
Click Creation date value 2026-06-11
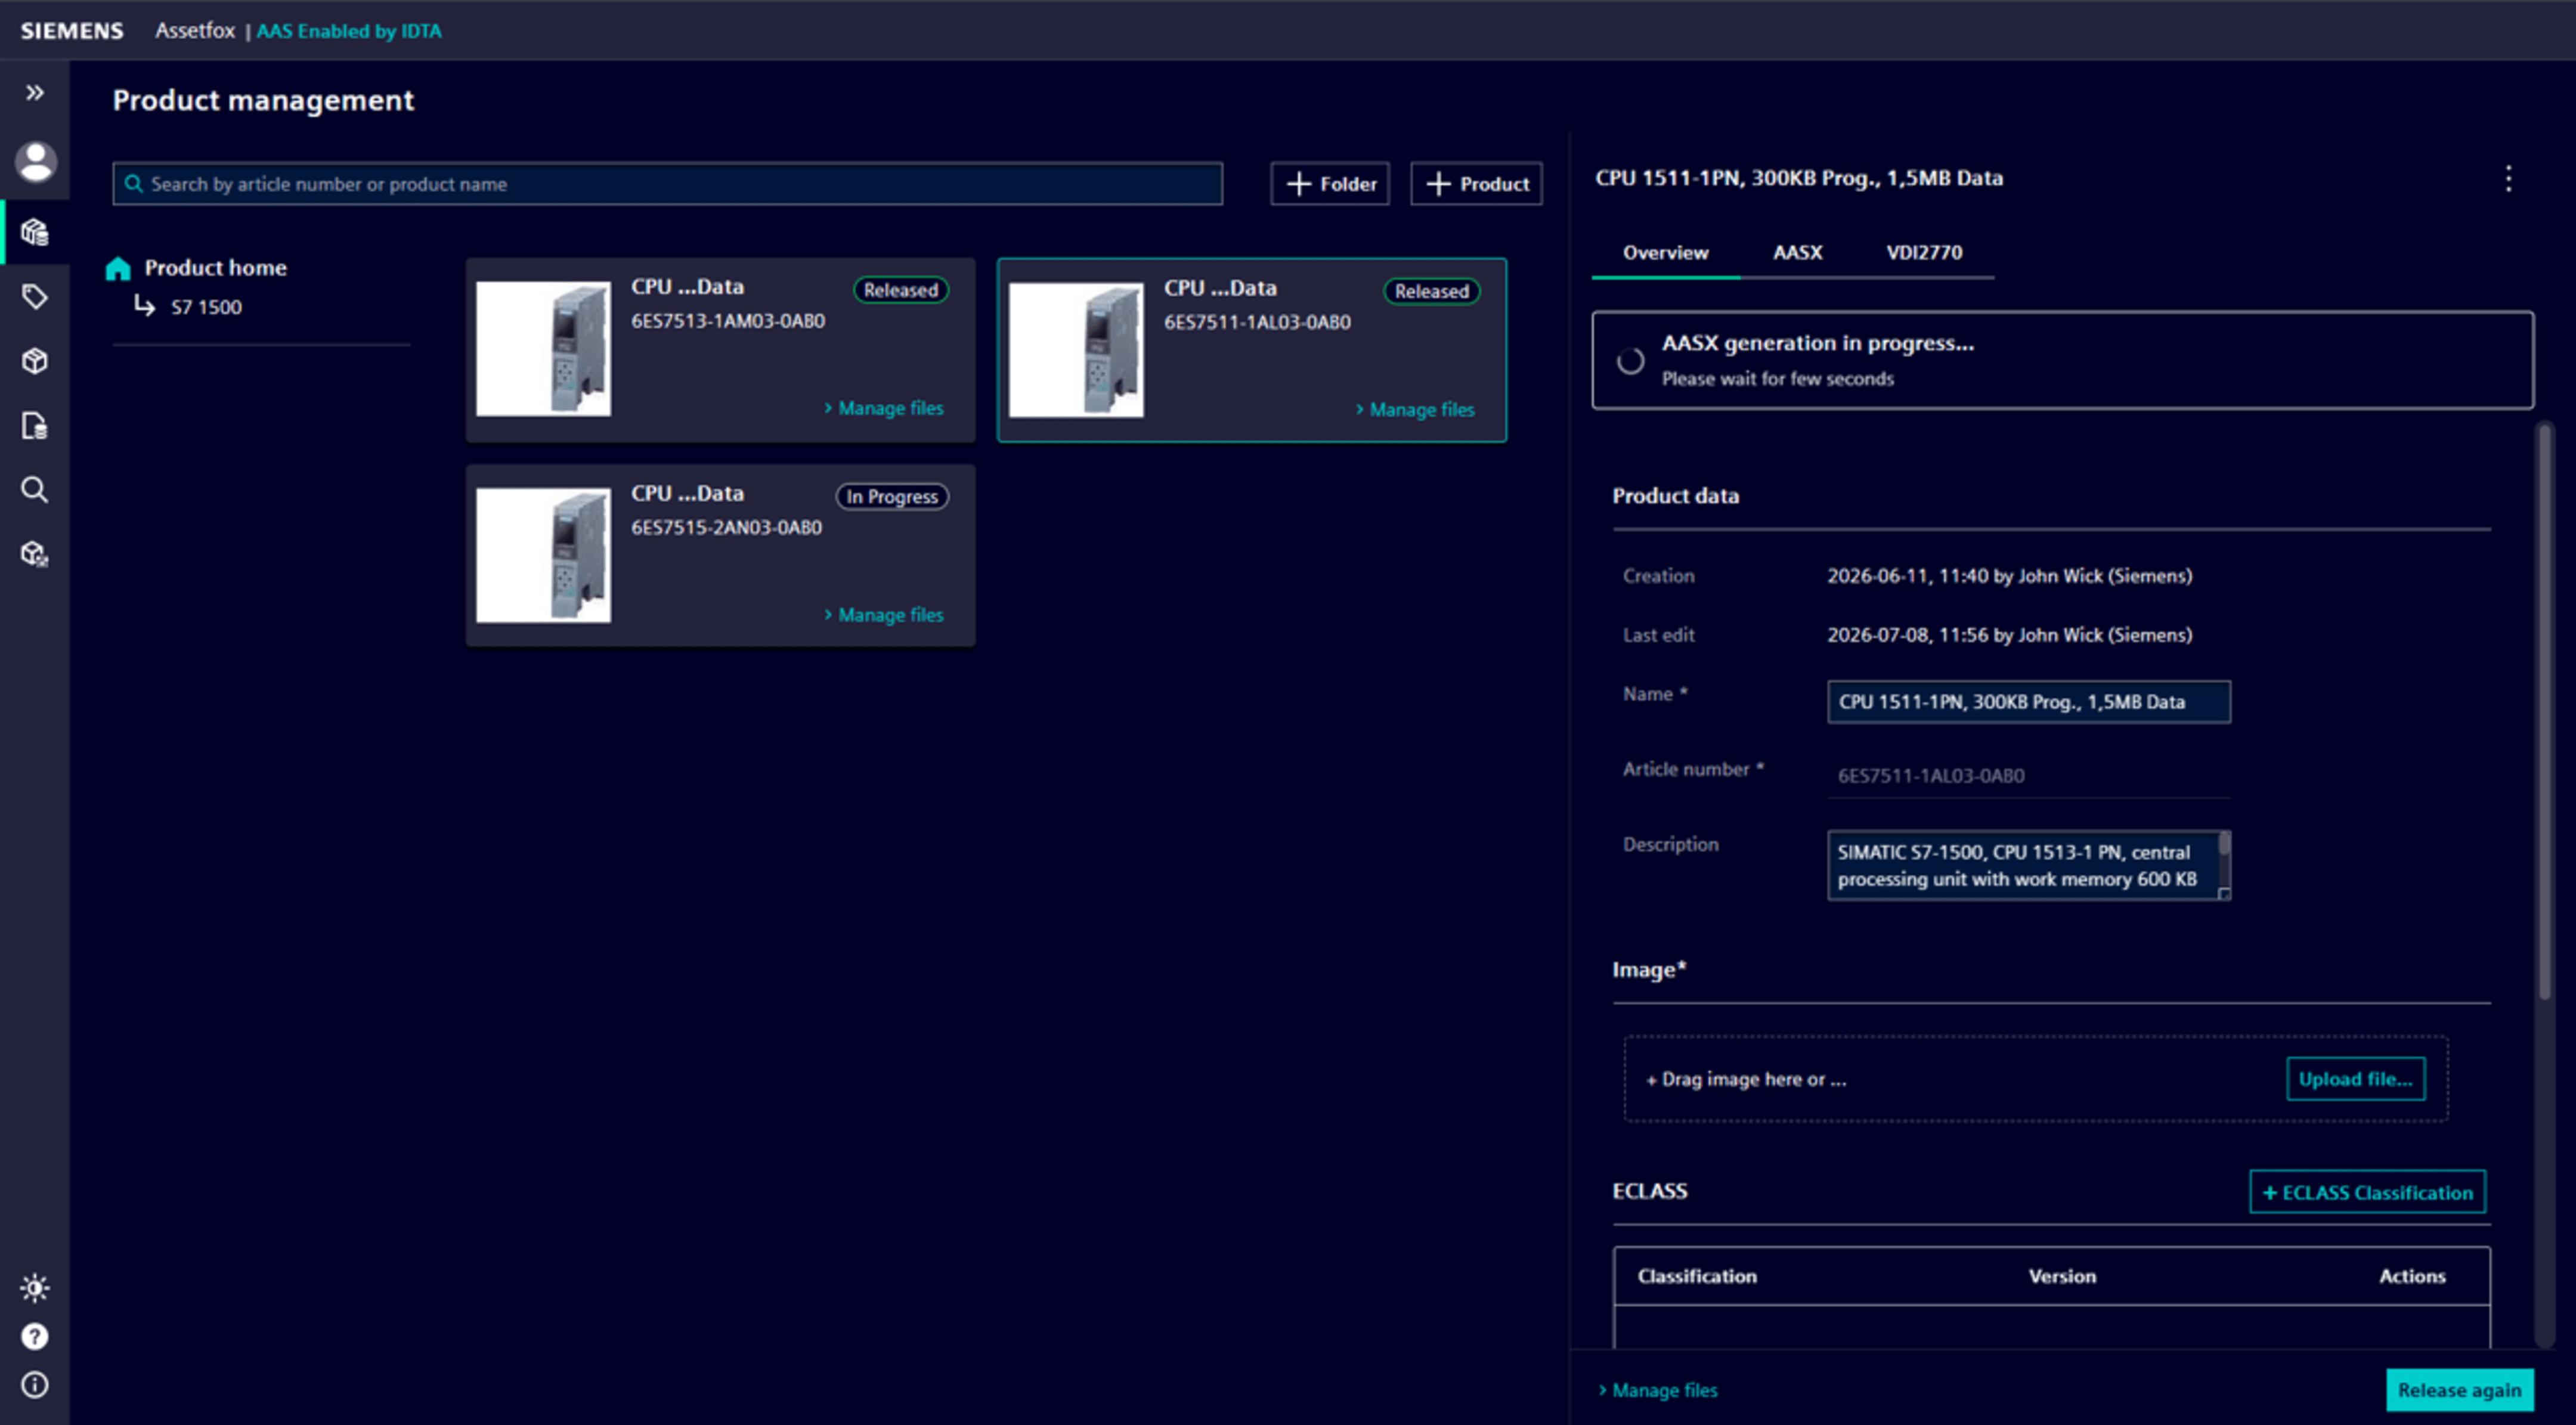[2009, 576]
